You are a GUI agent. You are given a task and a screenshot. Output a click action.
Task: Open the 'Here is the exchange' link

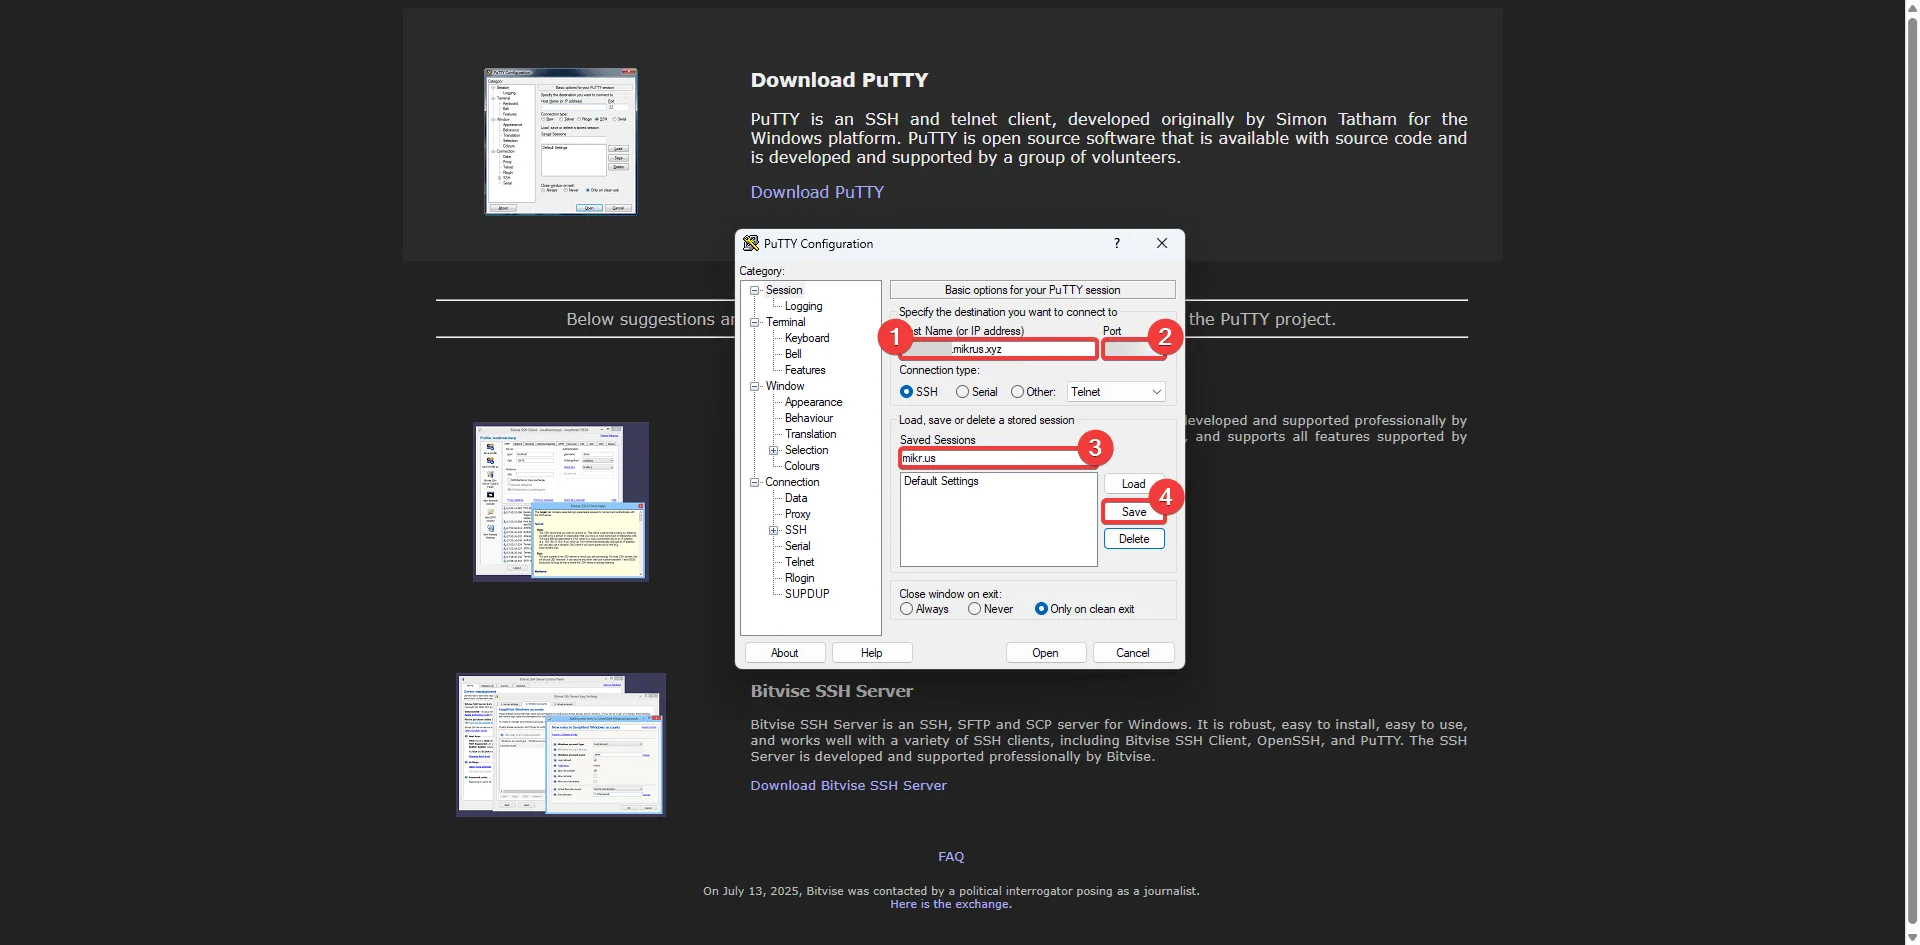click(x=951, y=904)
